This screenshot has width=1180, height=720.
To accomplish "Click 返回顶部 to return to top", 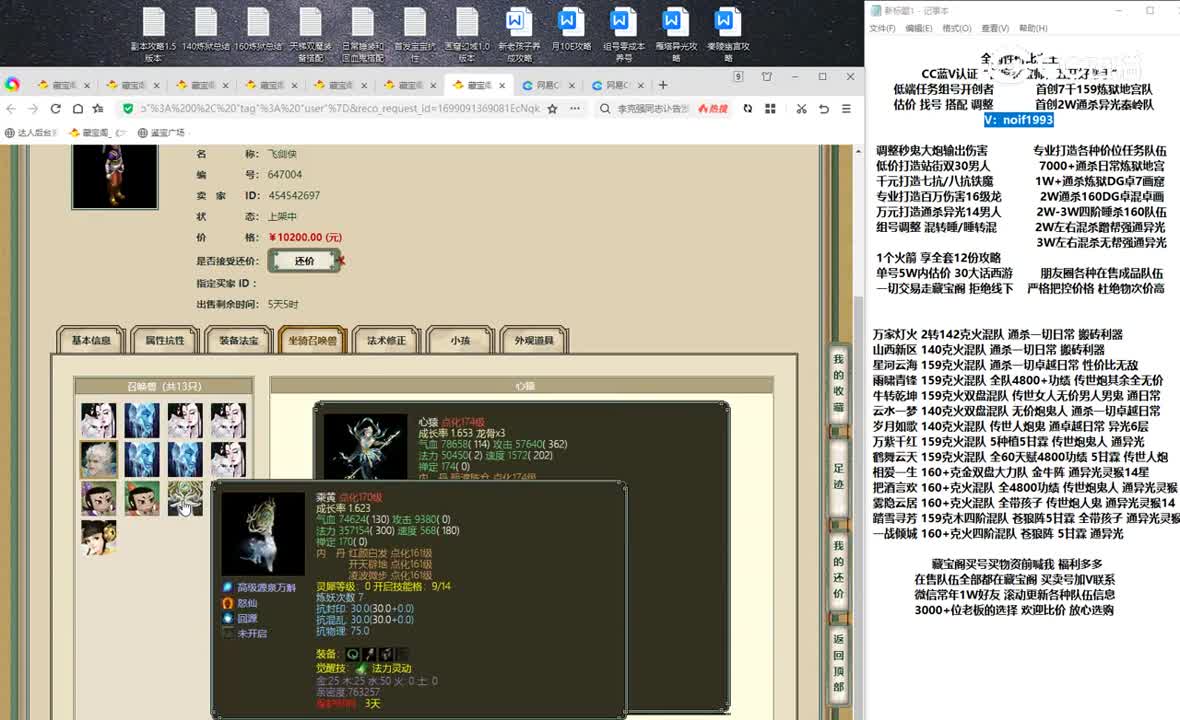I will (838, 662).
